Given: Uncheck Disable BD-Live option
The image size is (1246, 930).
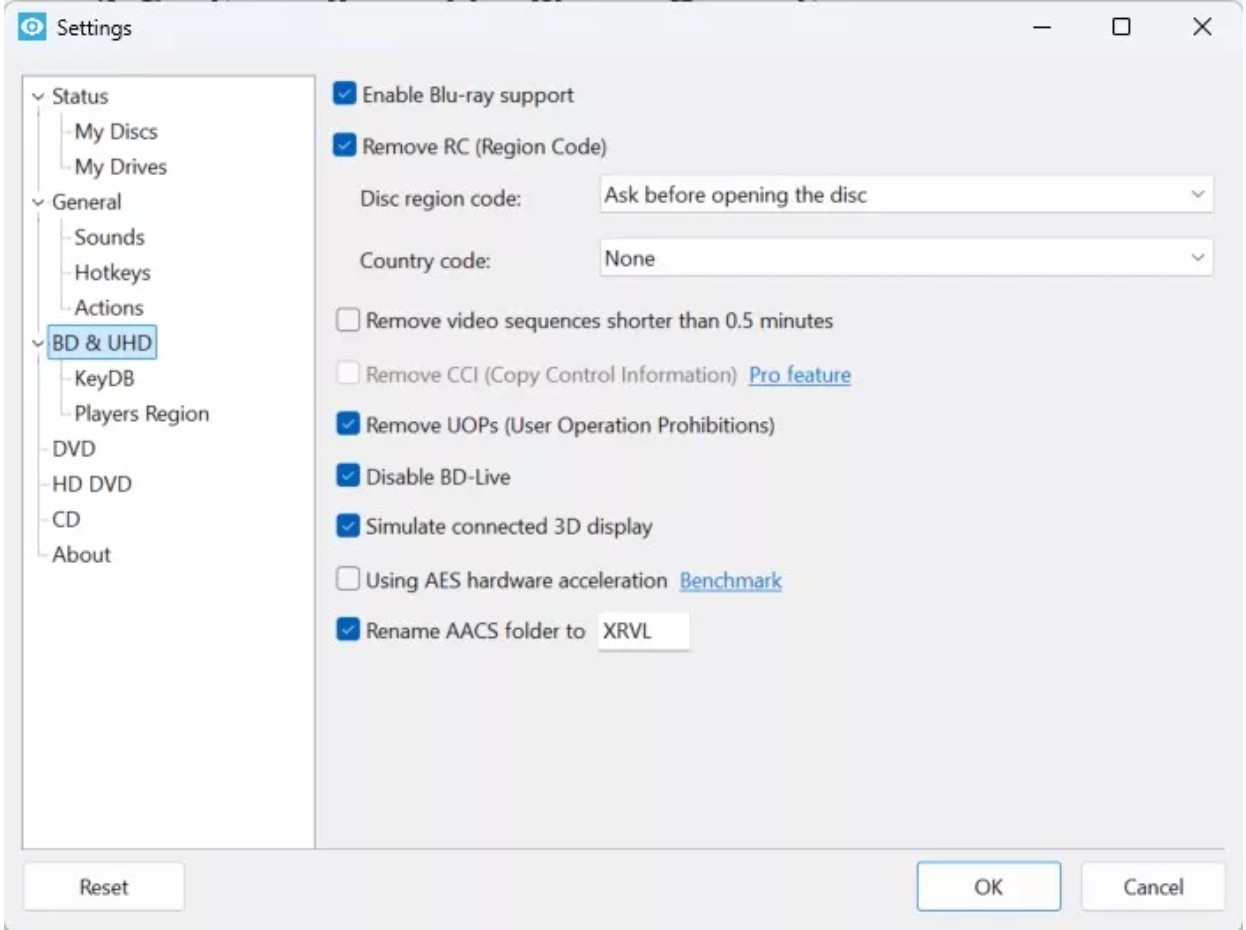Looking at the screenshot, I should tap(348, 477).
